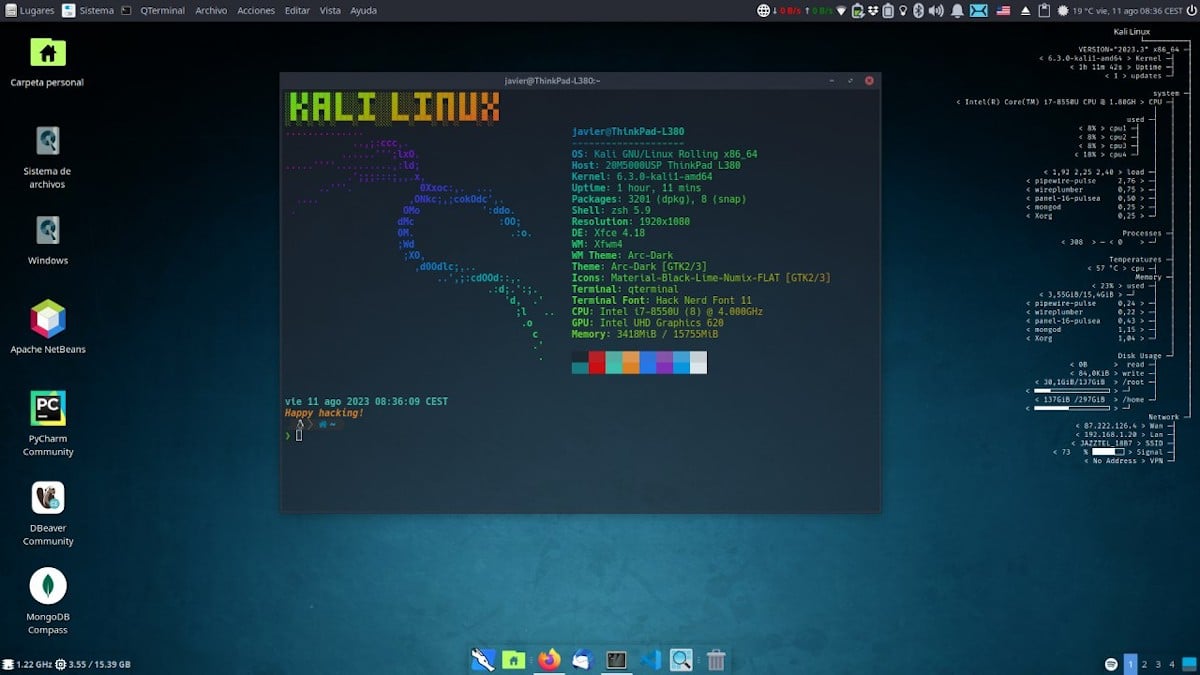Open the Lugares panel menu
Screen dimensions: 1200x675
click(x=28, y=10)
